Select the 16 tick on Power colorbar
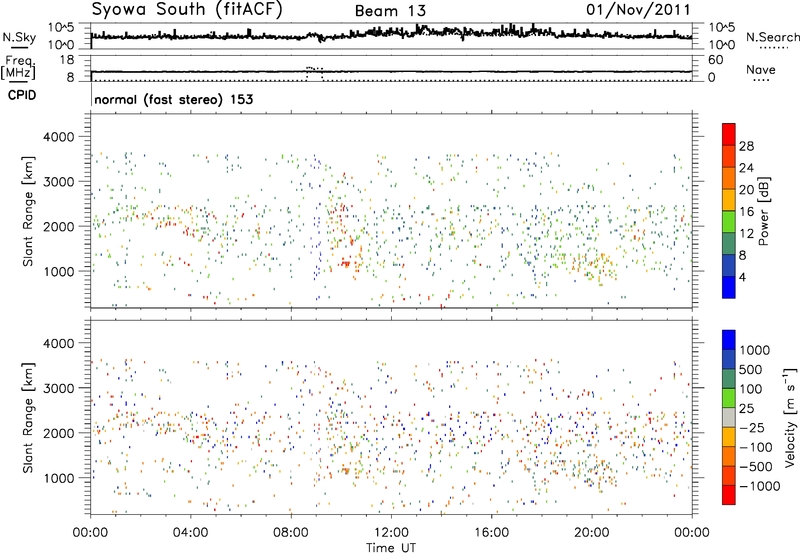This screenshot has height=554, width=800. point(746,212)
